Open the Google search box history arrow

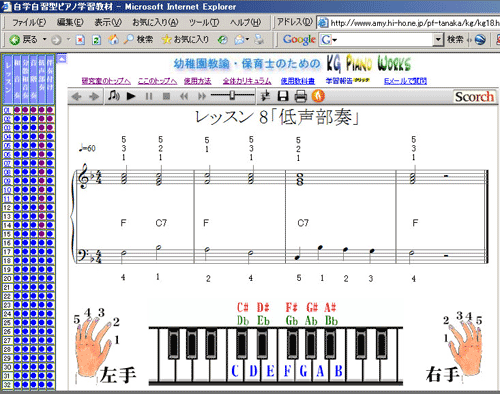[438, 40]
